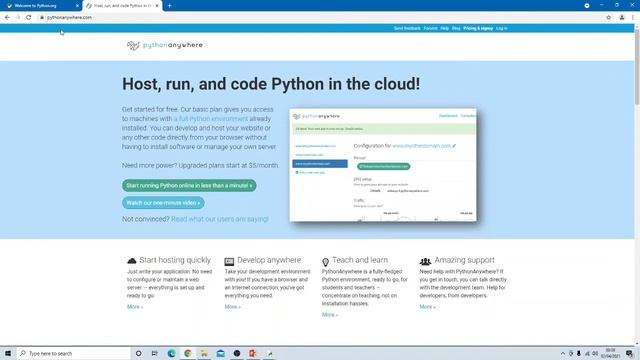
Task: Reload the pythonanywhere.com page
Action: pyautogui.click(x=29, y=18)
